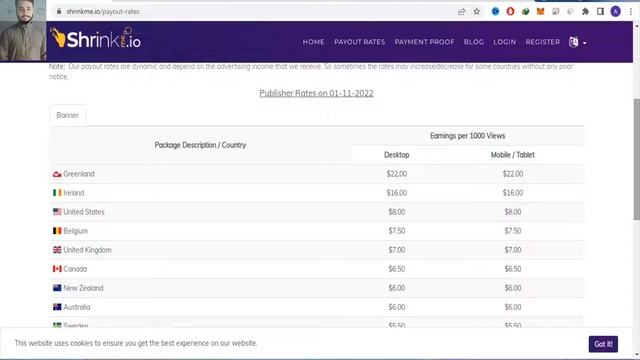640x360 pixels.
Task: Click the site lock icon
Action: pos(59,11)
